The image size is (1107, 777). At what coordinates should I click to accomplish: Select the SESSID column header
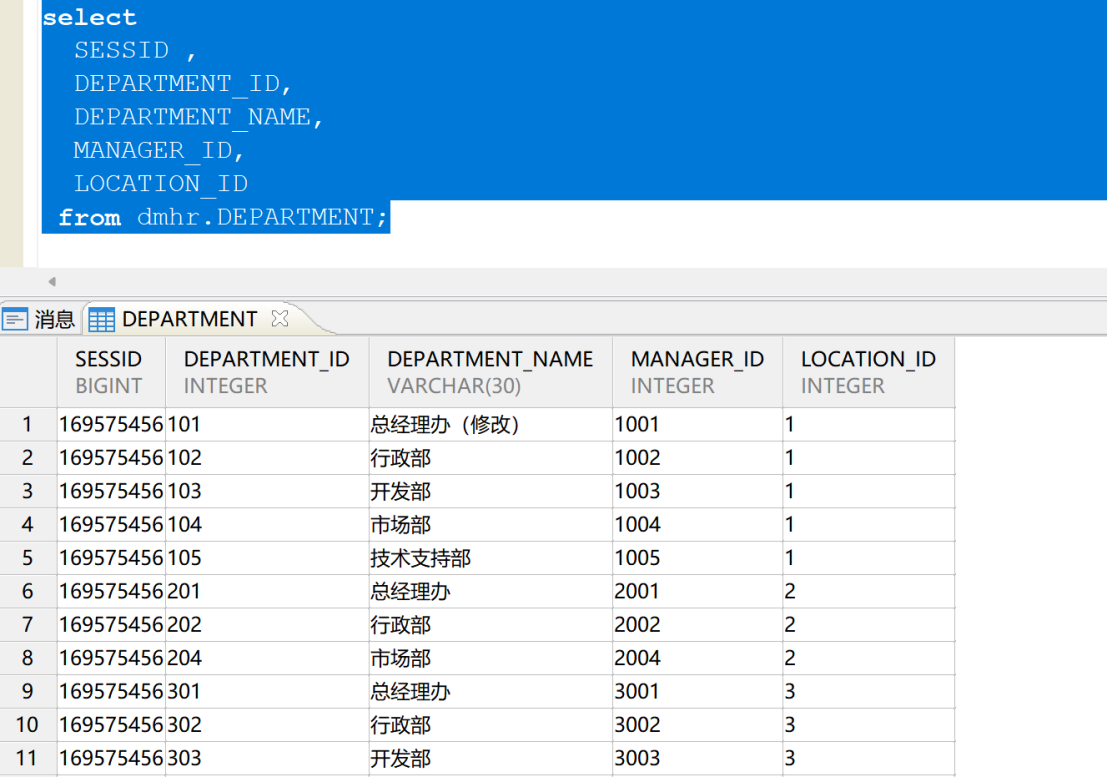click(111, 372)
